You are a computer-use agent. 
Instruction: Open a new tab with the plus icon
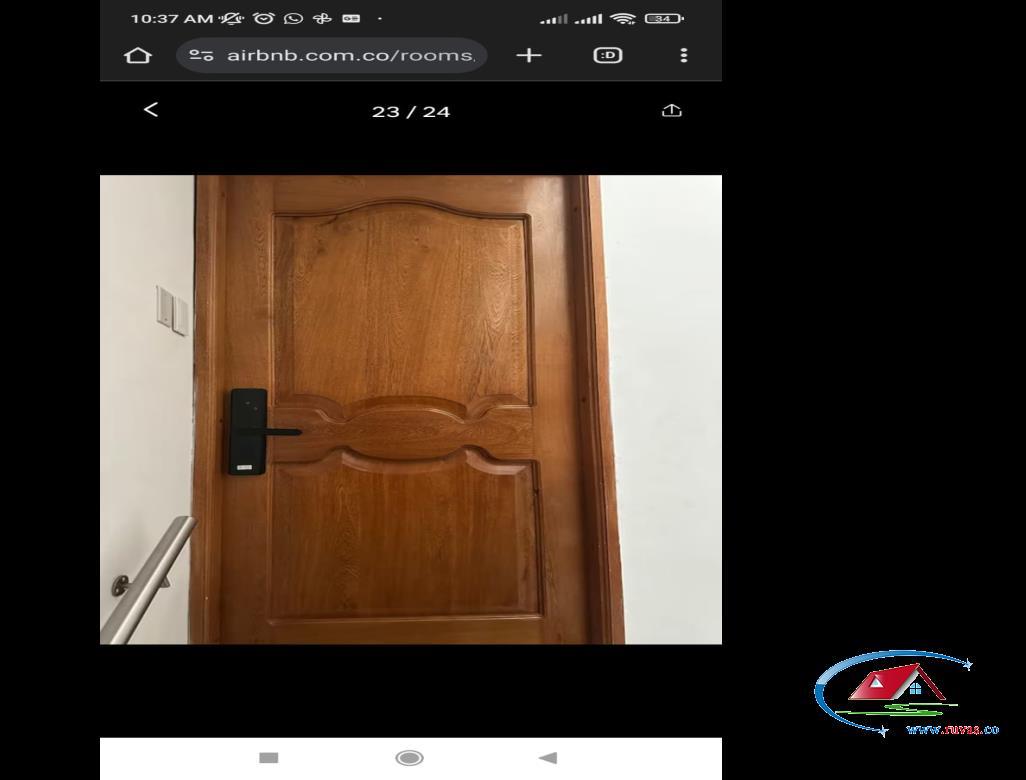pyautogui.click(x=529, y=56)
